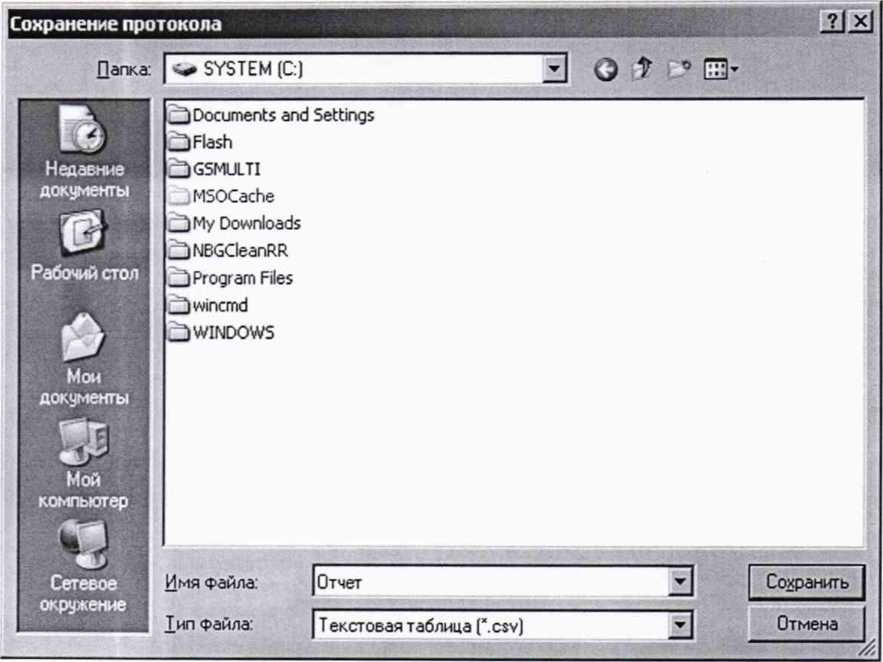Screen dimensions: 883x662
Task: Click the Сохранить button
Action: click(x=806, y=581)
